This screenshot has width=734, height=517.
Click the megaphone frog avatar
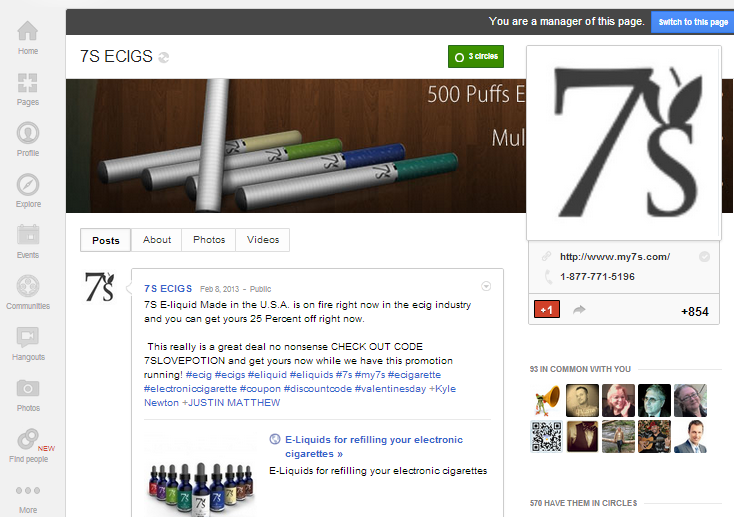point(546,400)
